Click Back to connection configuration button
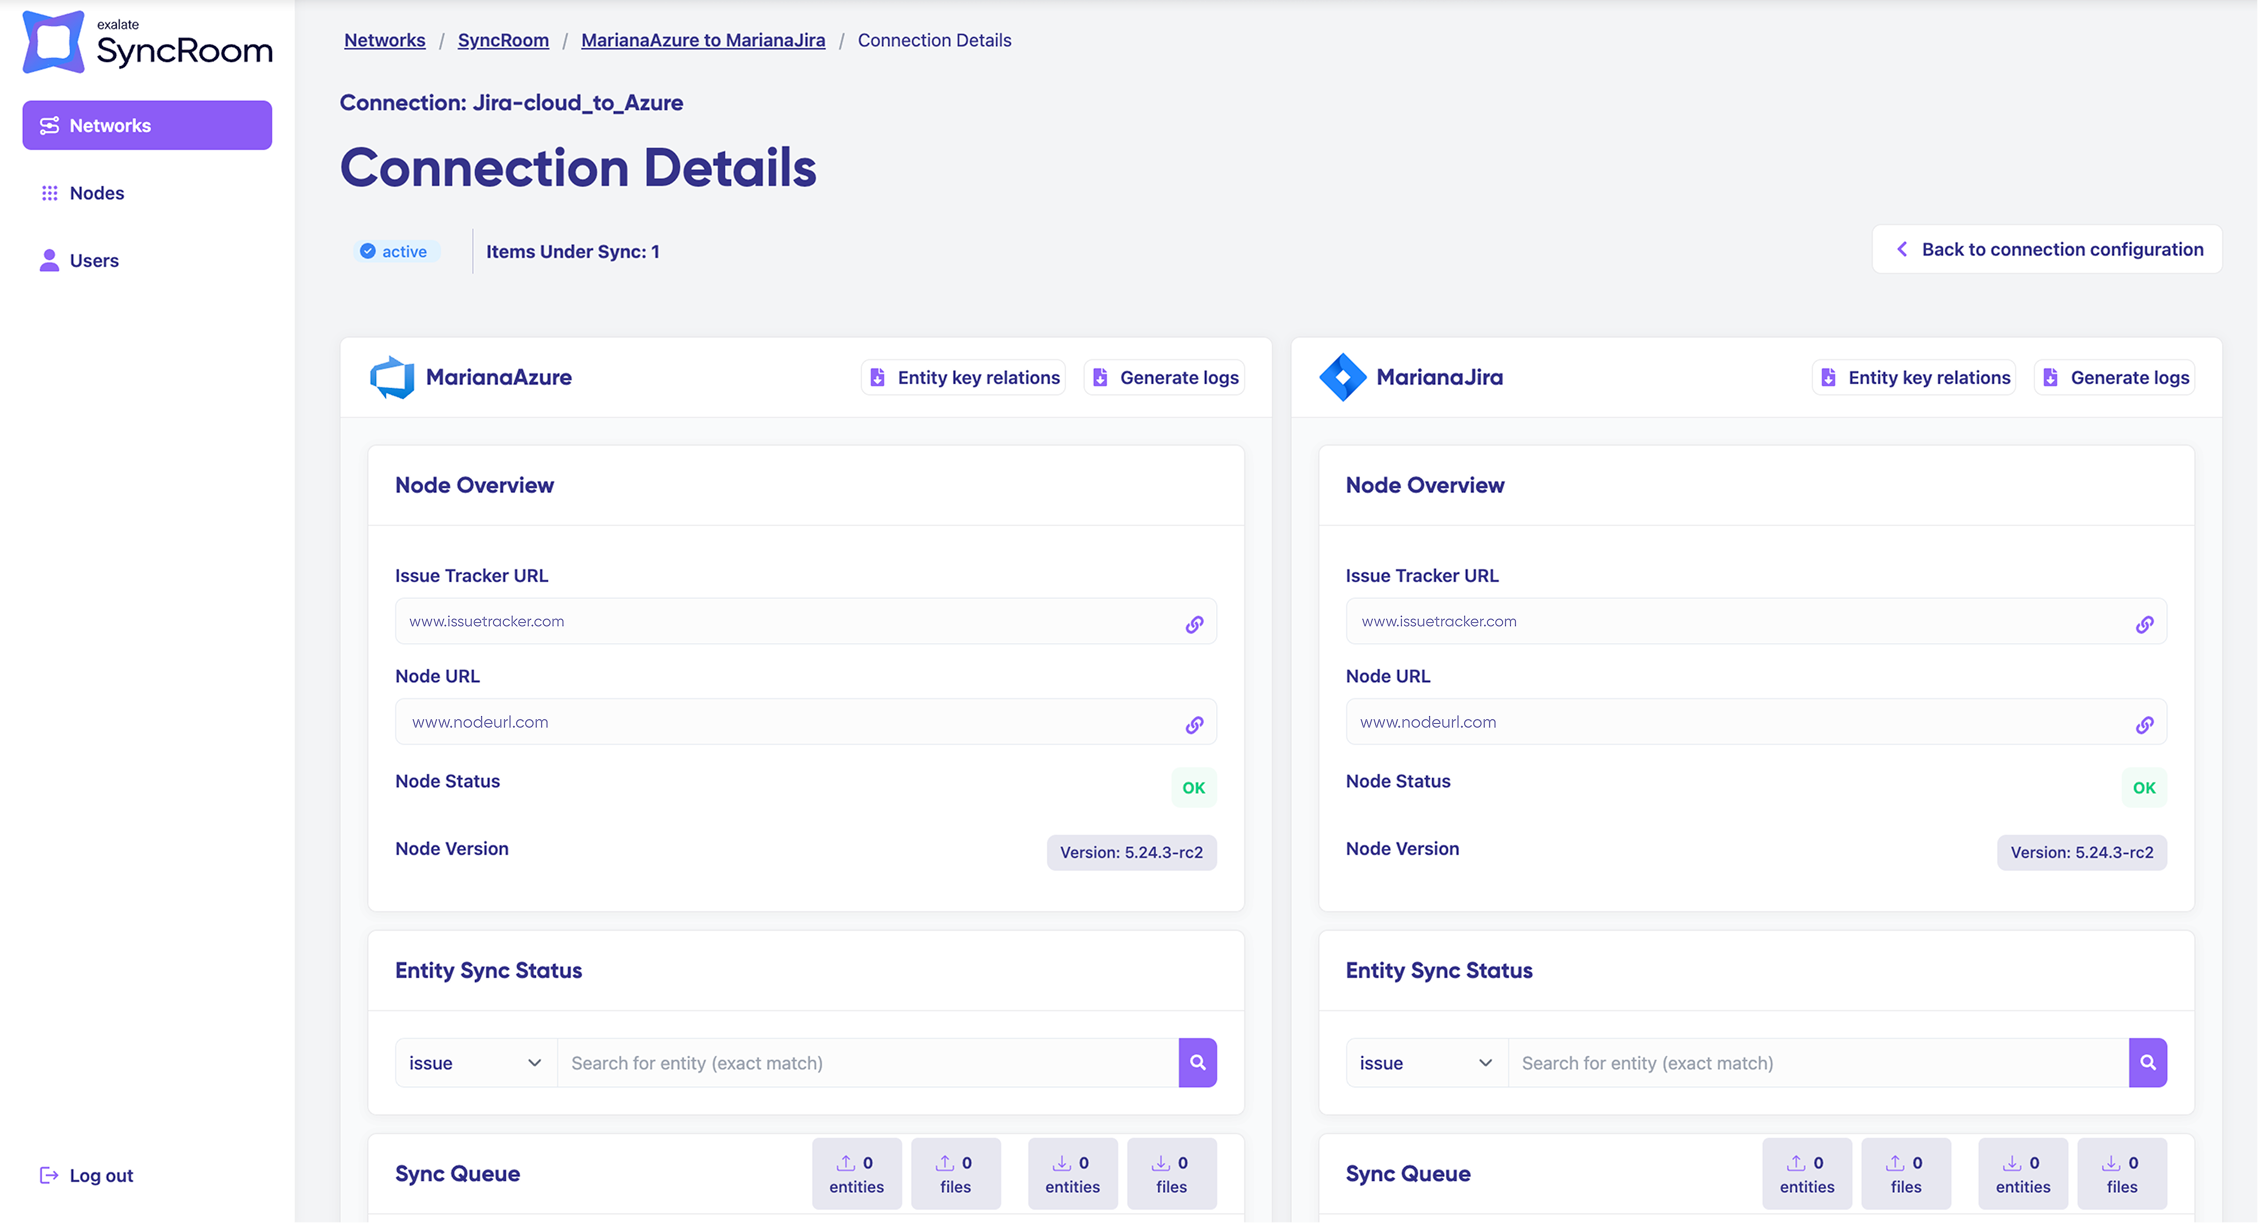This screenshot has width=2258, height=1223. tap(2047, 249)
